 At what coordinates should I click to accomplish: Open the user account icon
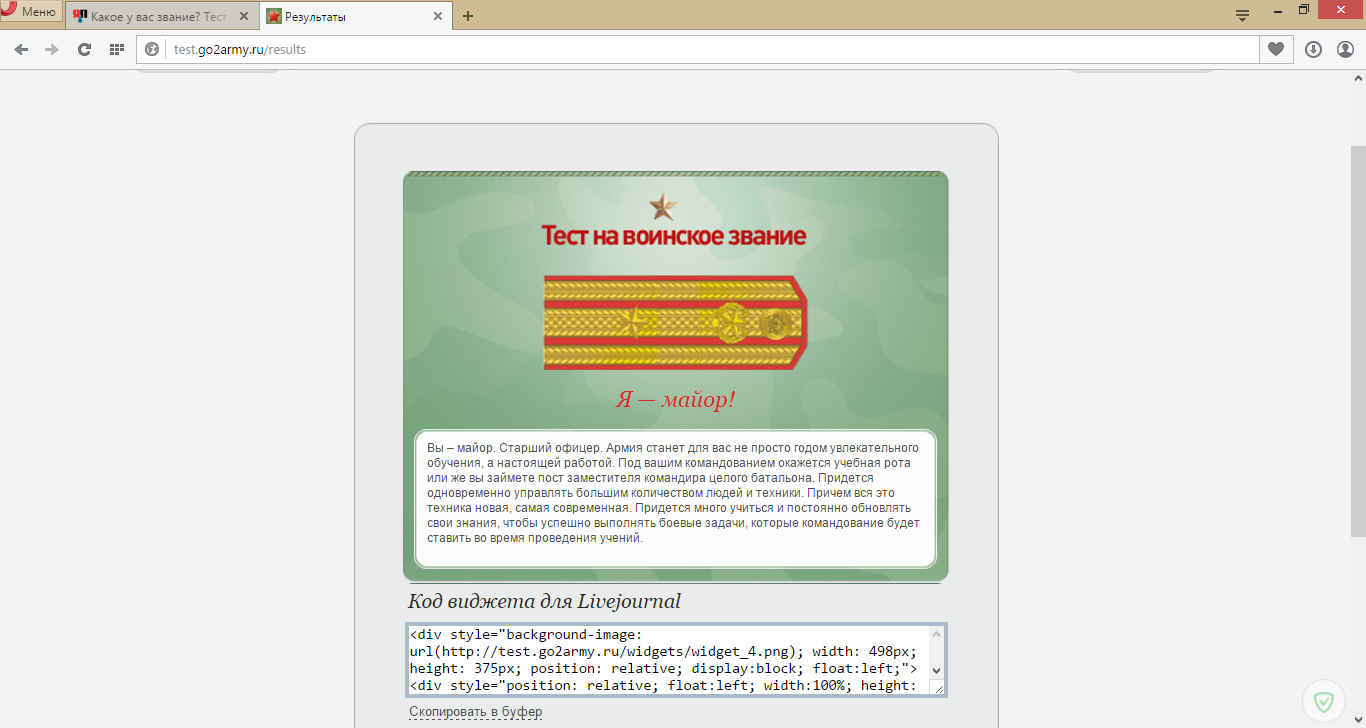(x=1345, y=49)
